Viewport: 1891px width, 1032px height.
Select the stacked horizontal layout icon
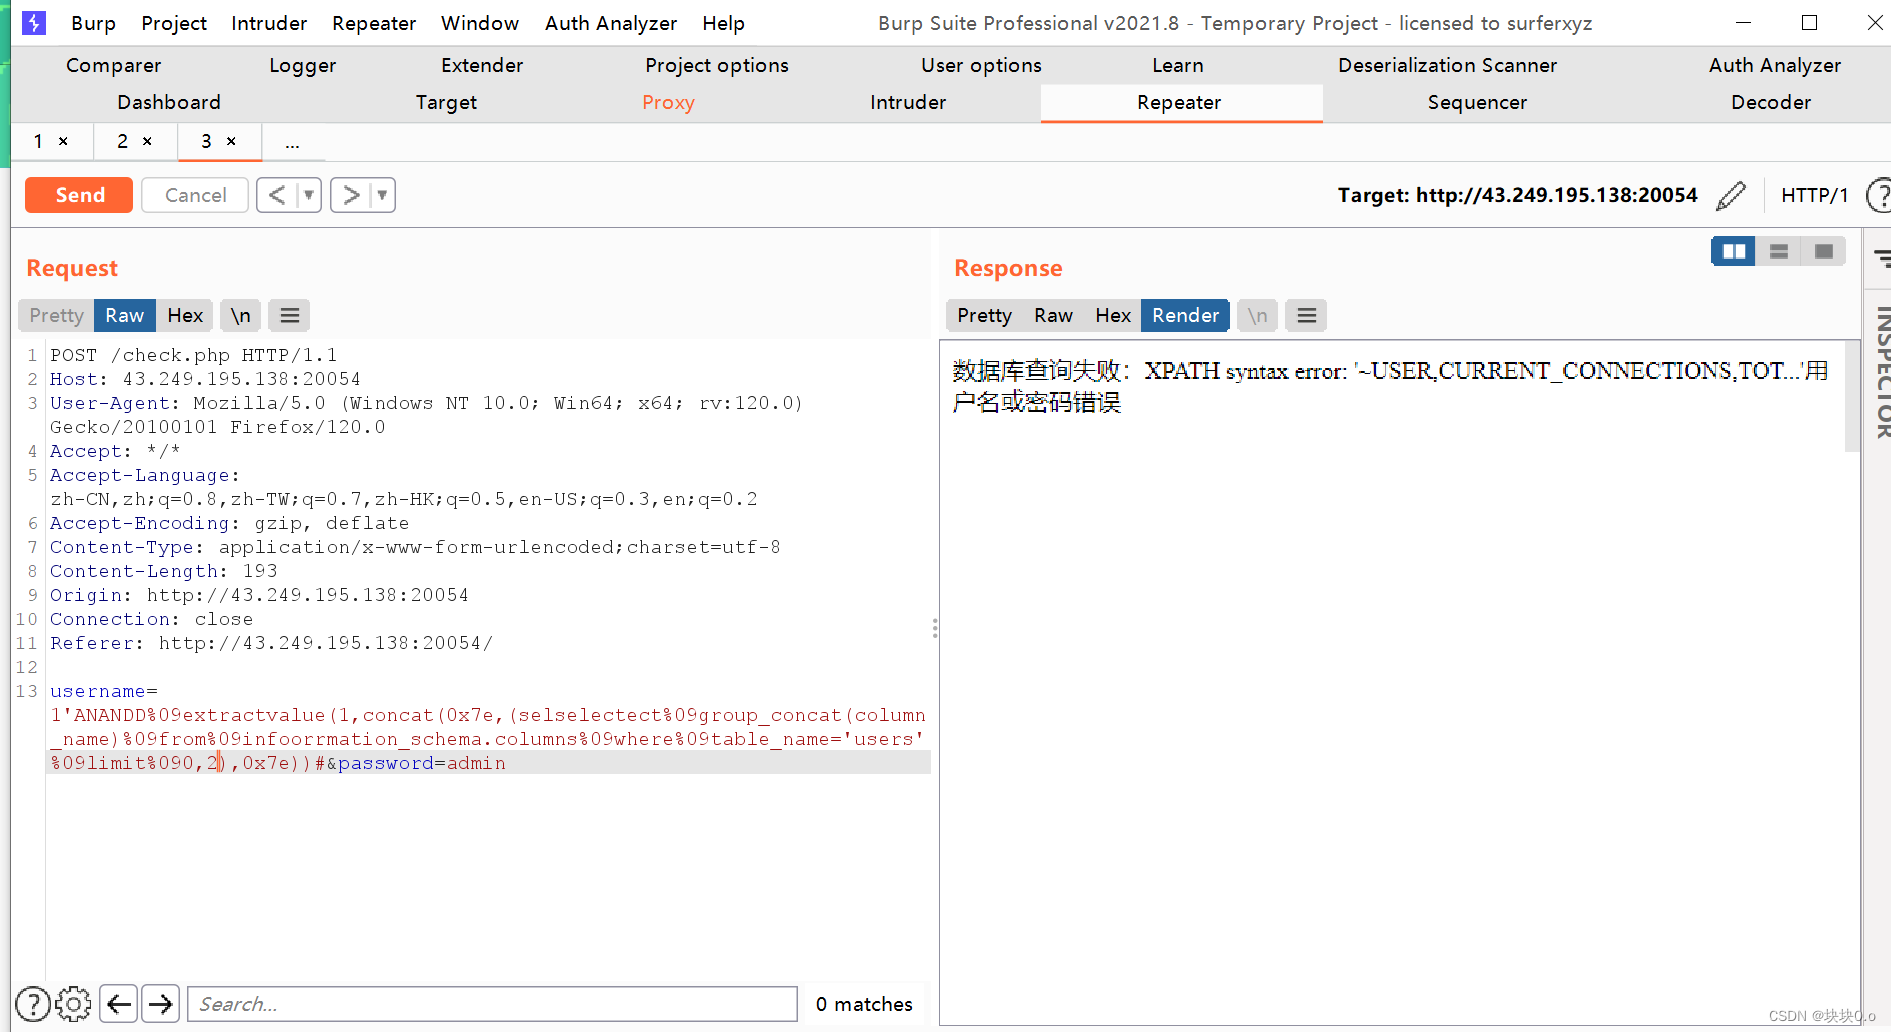[1778, 251]
